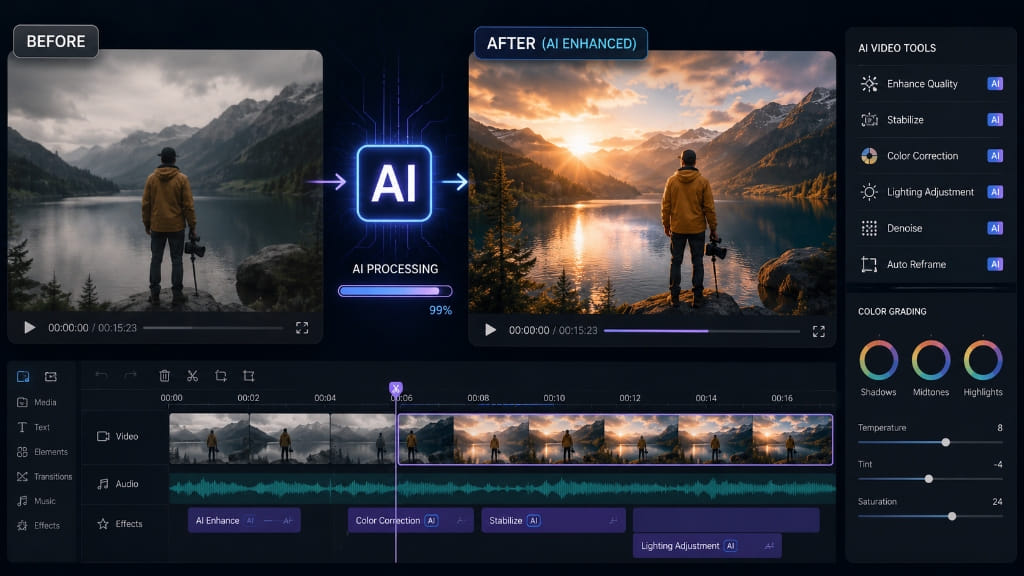Adjust the Midtones color wheel
The height and width of the screenshot is (576, 1024).
click(931, 360)
